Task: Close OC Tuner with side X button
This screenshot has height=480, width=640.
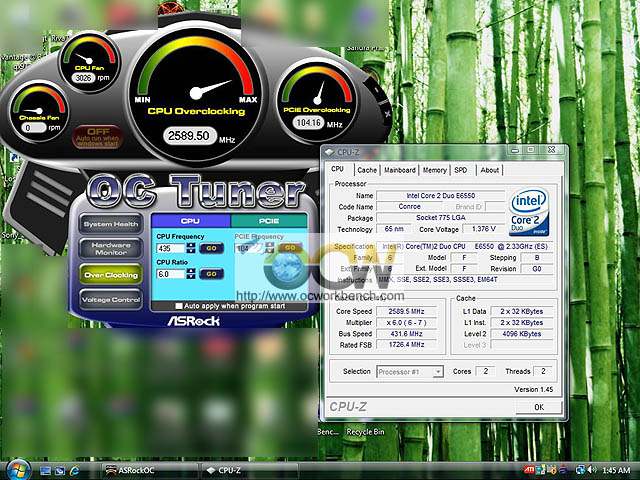Action: (387, 114)
